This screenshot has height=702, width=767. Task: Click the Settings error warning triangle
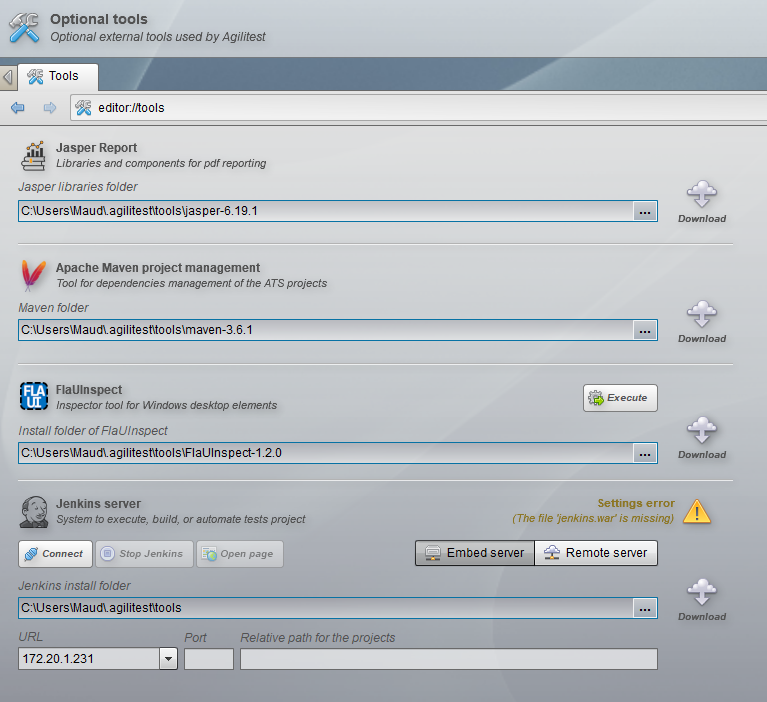697,511
